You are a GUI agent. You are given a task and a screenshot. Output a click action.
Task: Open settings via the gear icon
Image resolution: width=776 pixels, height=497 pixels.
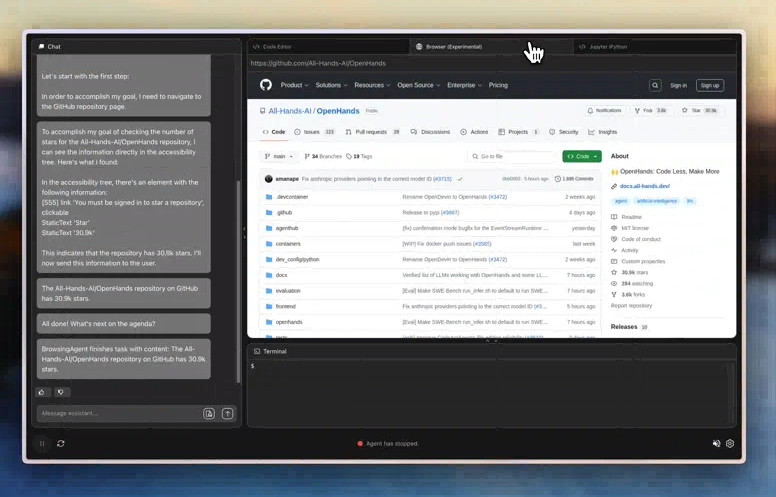(x=730, y=443)
